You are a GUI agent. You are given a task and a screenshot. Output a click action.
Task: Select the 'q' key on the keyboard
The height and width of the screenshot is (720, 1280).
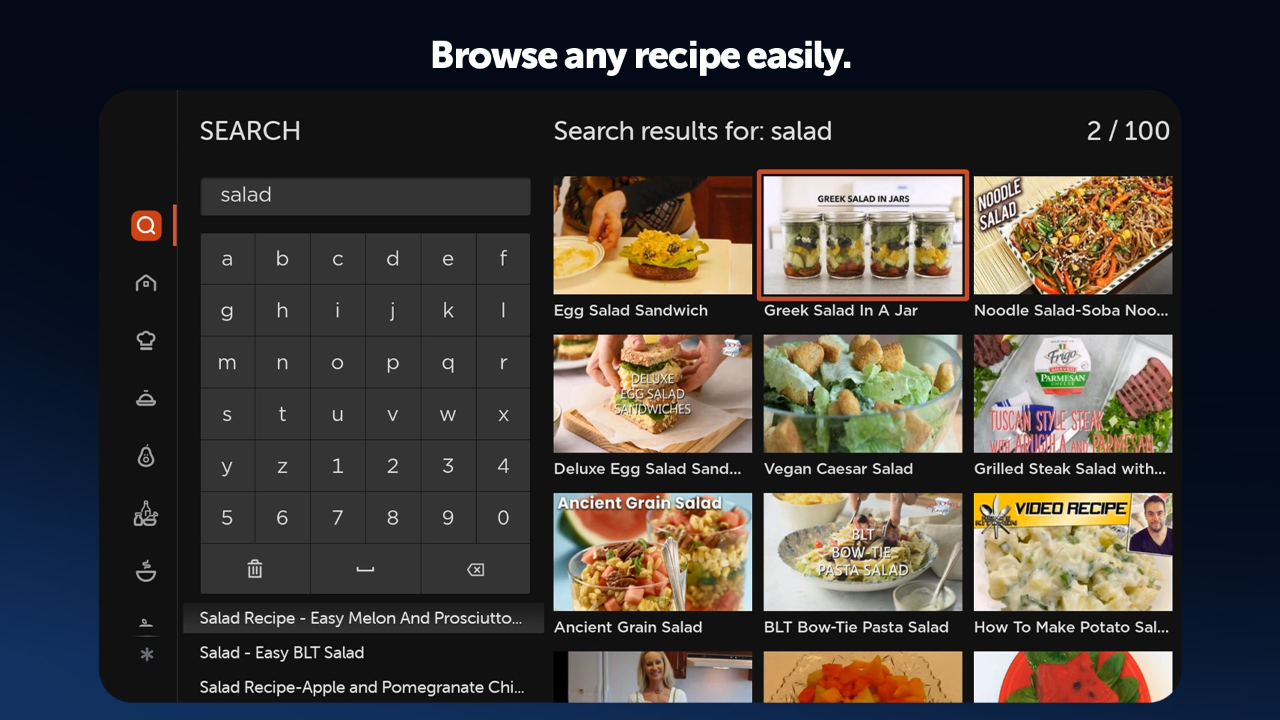[x=448, y=361]
